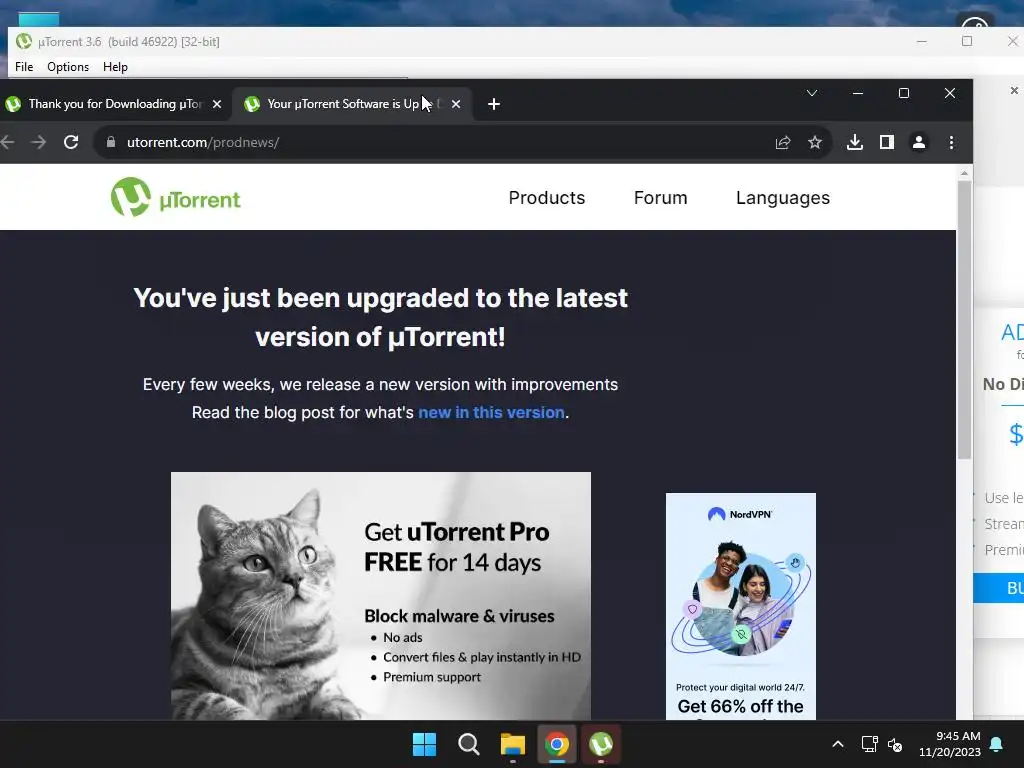
Task: Open a new Chrome tab
Action: coord(494,104)
